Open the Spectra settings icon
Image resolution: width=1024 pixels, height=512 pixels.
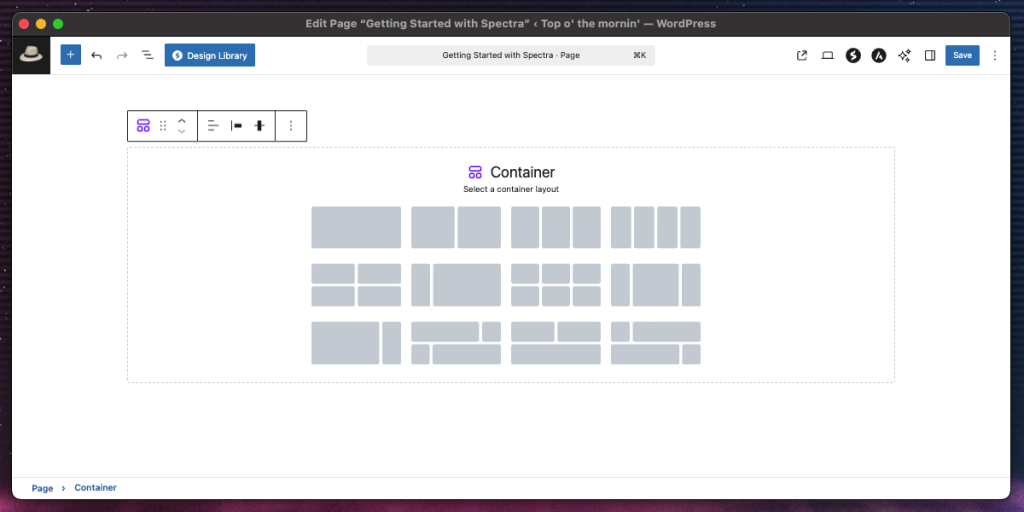click(x=853, y=56)
